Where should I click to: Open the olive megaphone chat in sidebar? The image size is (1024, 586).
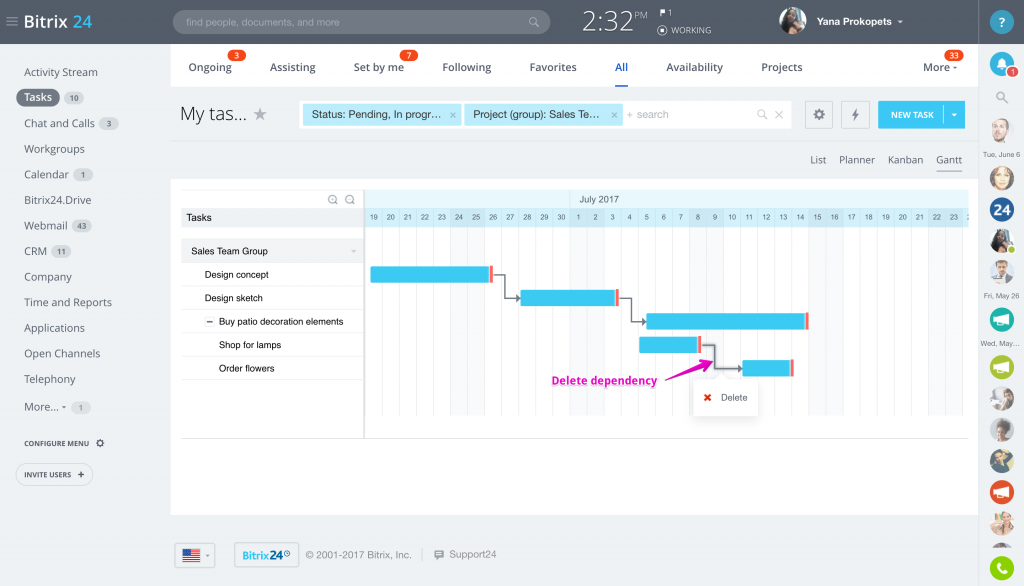click(1001, 367)
